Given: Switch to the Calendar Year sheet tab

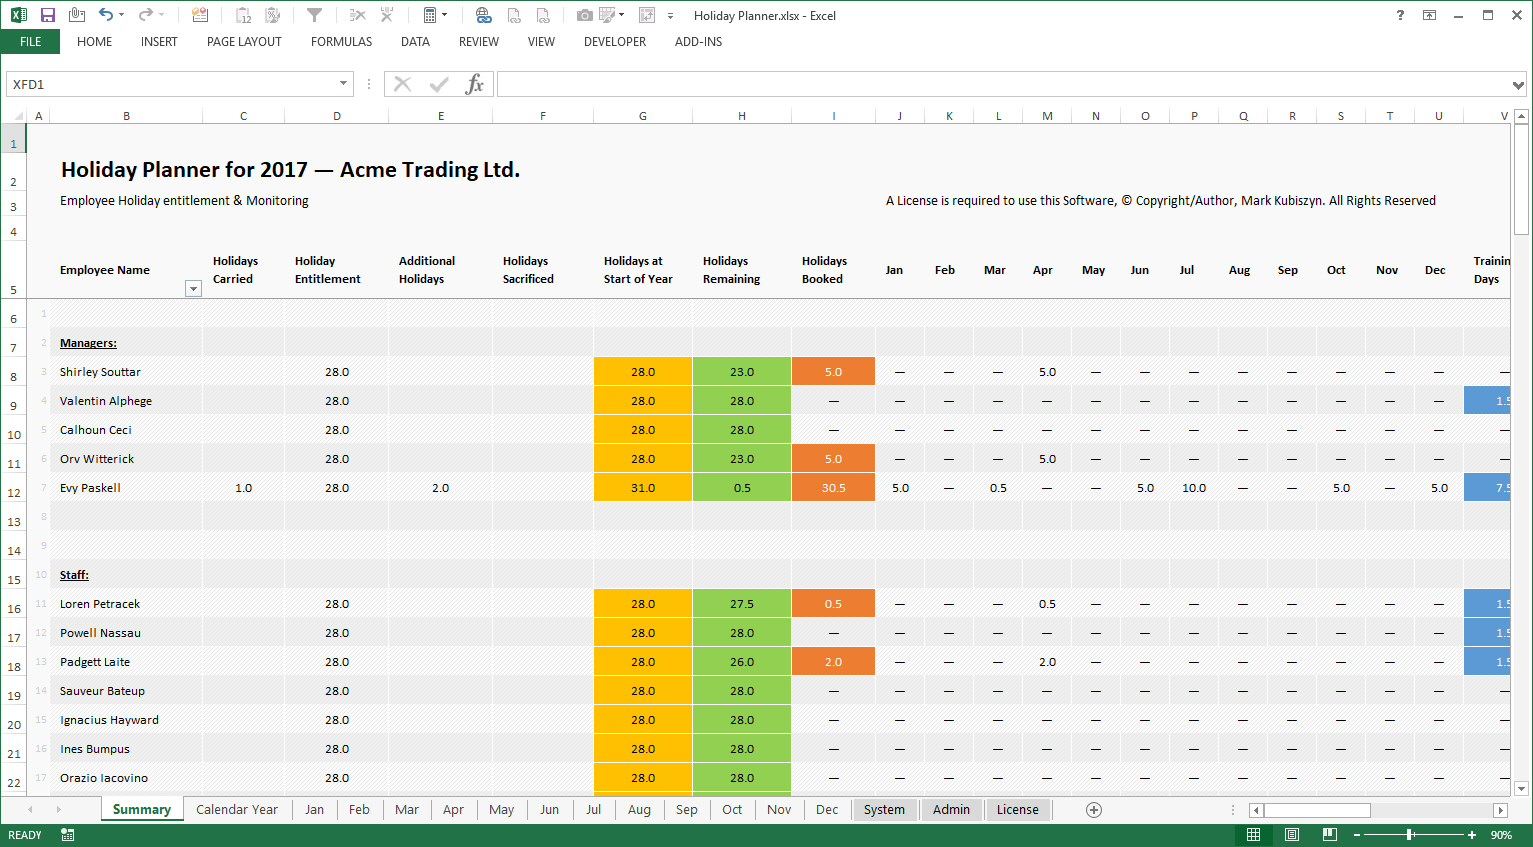Looking at the screenshot, I should [237, 810].
